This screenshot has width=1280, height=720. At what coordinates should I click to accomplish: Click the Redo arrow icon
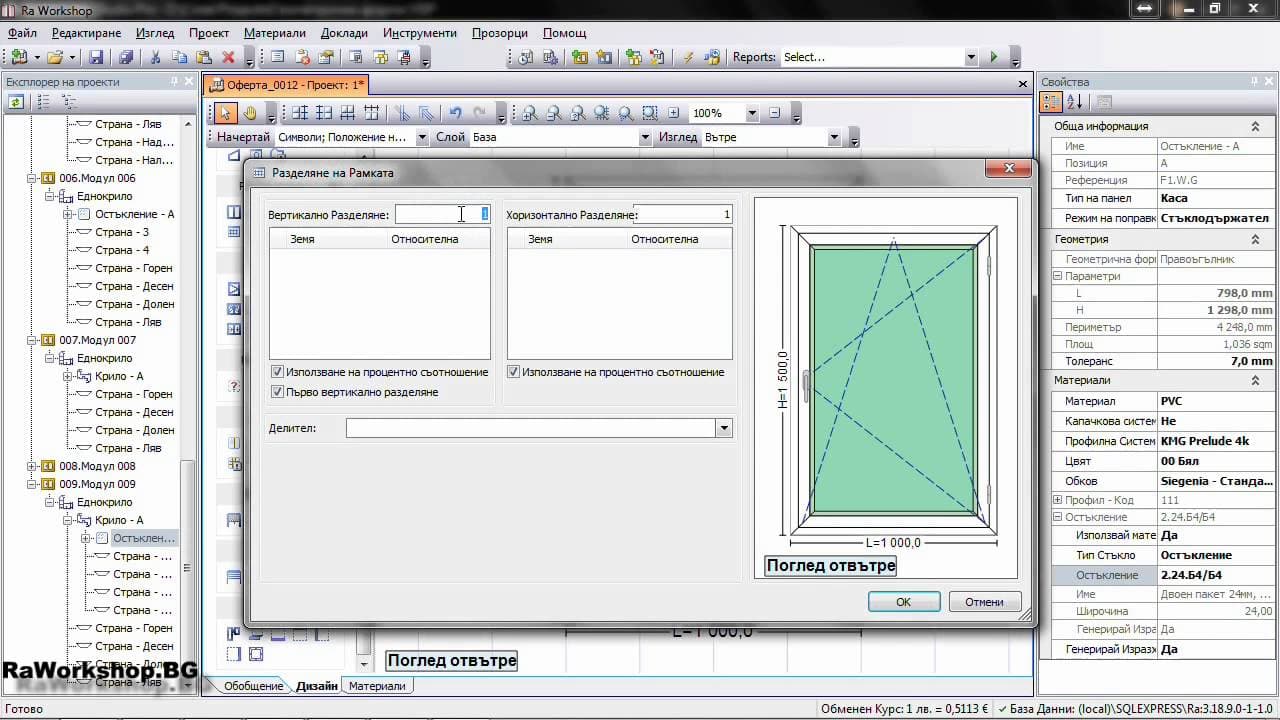479,113
